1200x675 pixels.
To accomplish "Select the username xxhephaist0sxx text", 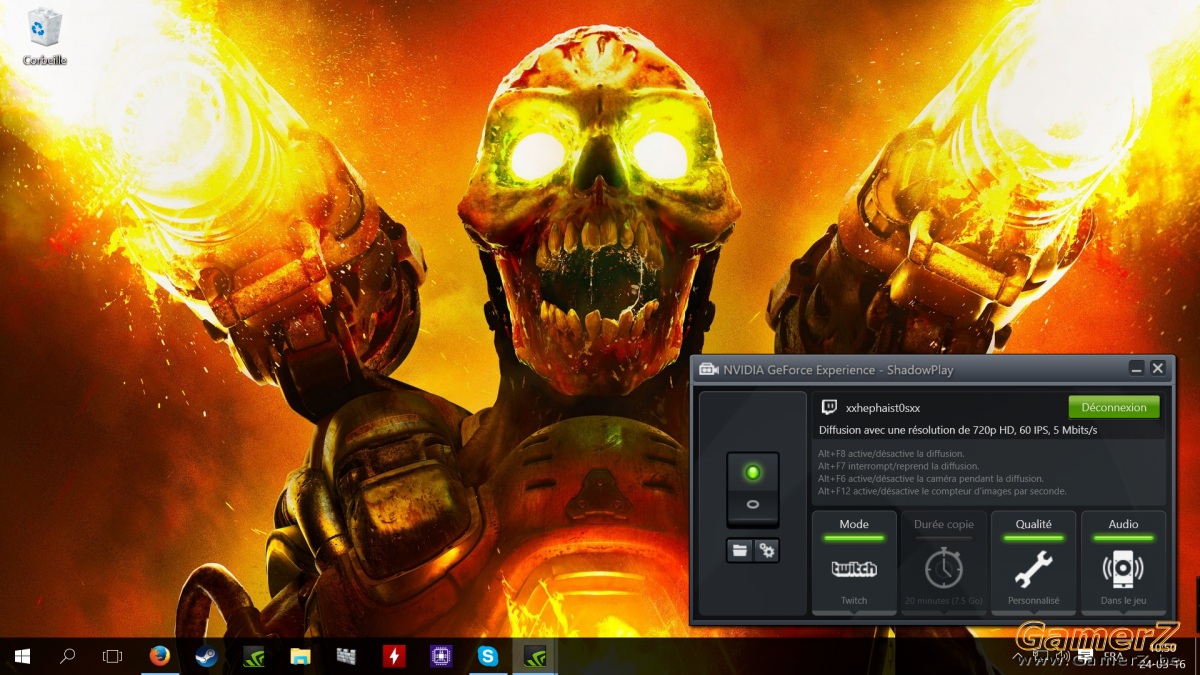I will [x=883, y=408].
